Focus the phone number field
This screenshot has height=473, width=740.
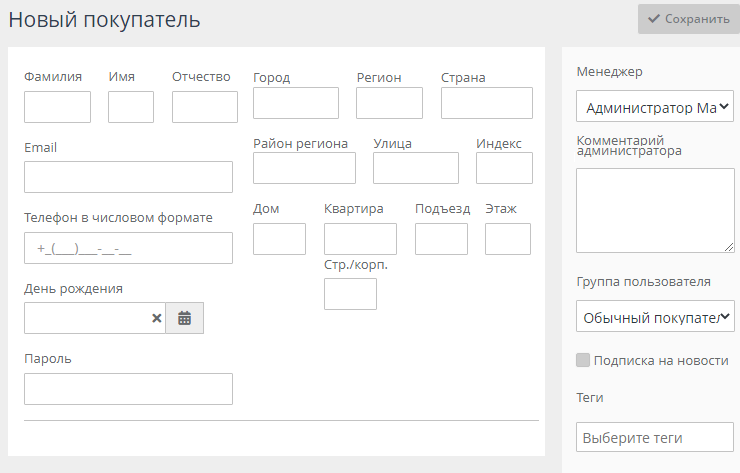tap(128, 248)
